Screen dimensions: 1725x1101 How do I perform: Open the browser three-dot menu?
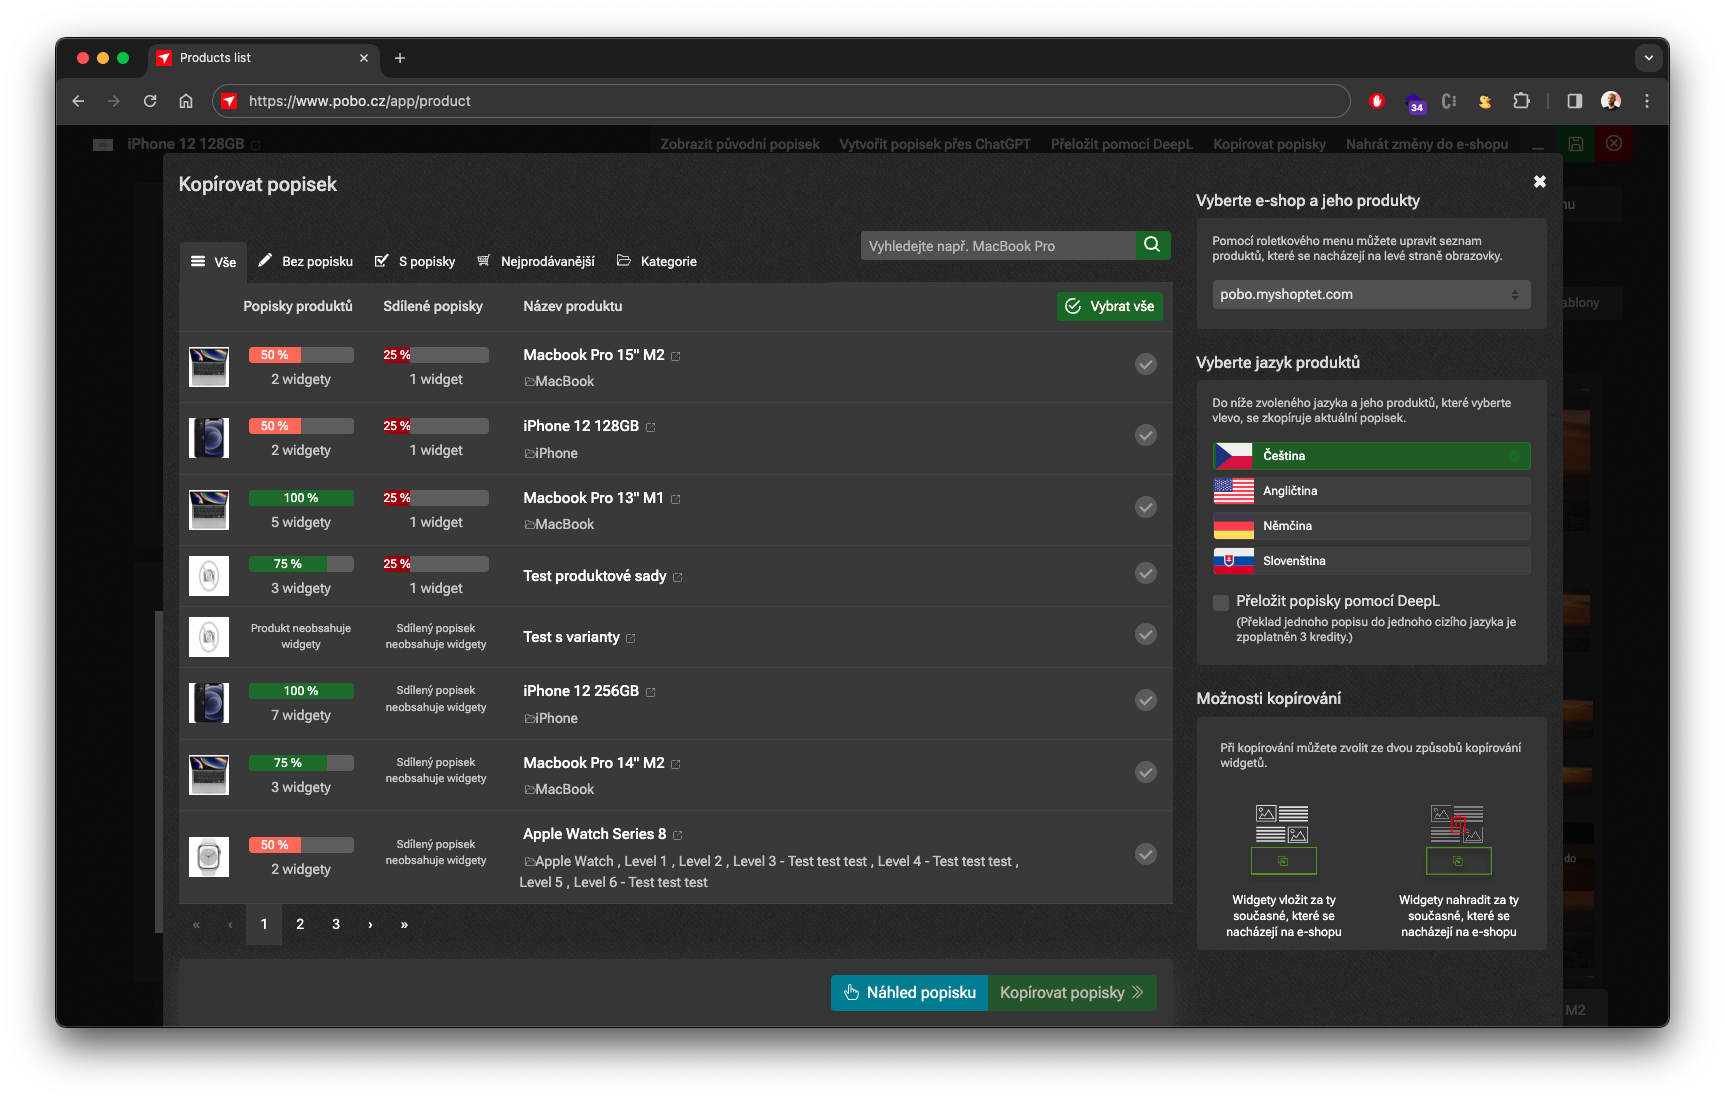pos(1647,101)
